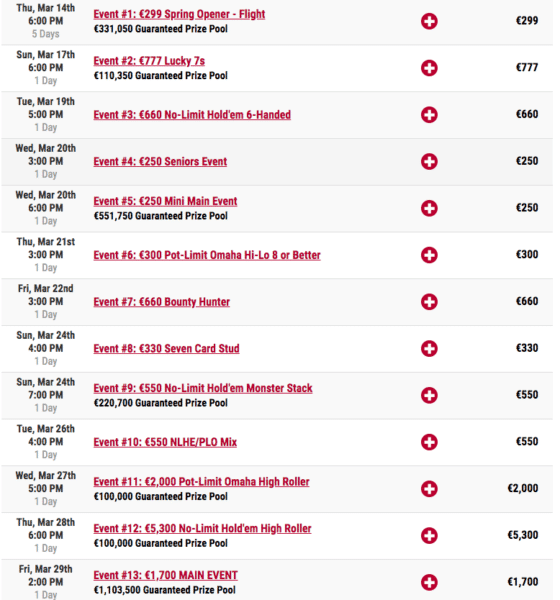
Task: Click plus icon for Monster Stack event
Action: click(x=429, y=395)
